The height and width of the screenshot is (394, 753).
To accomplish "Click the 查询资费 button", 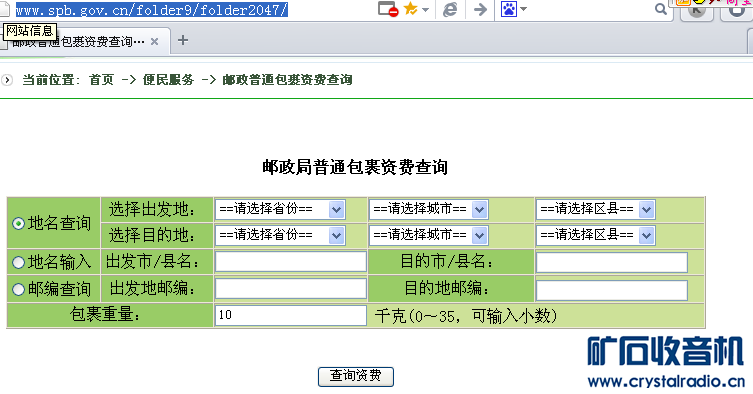I will pos(356,376).
